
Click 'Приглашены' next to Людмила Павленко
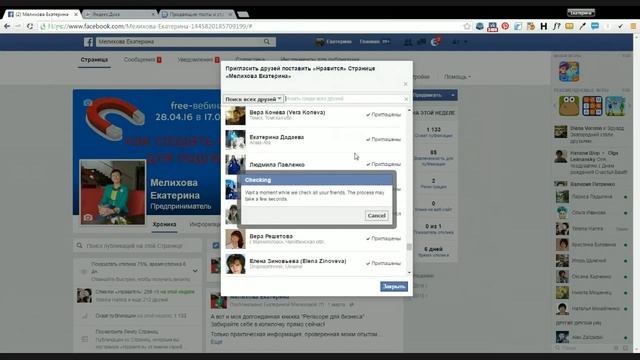383,164
